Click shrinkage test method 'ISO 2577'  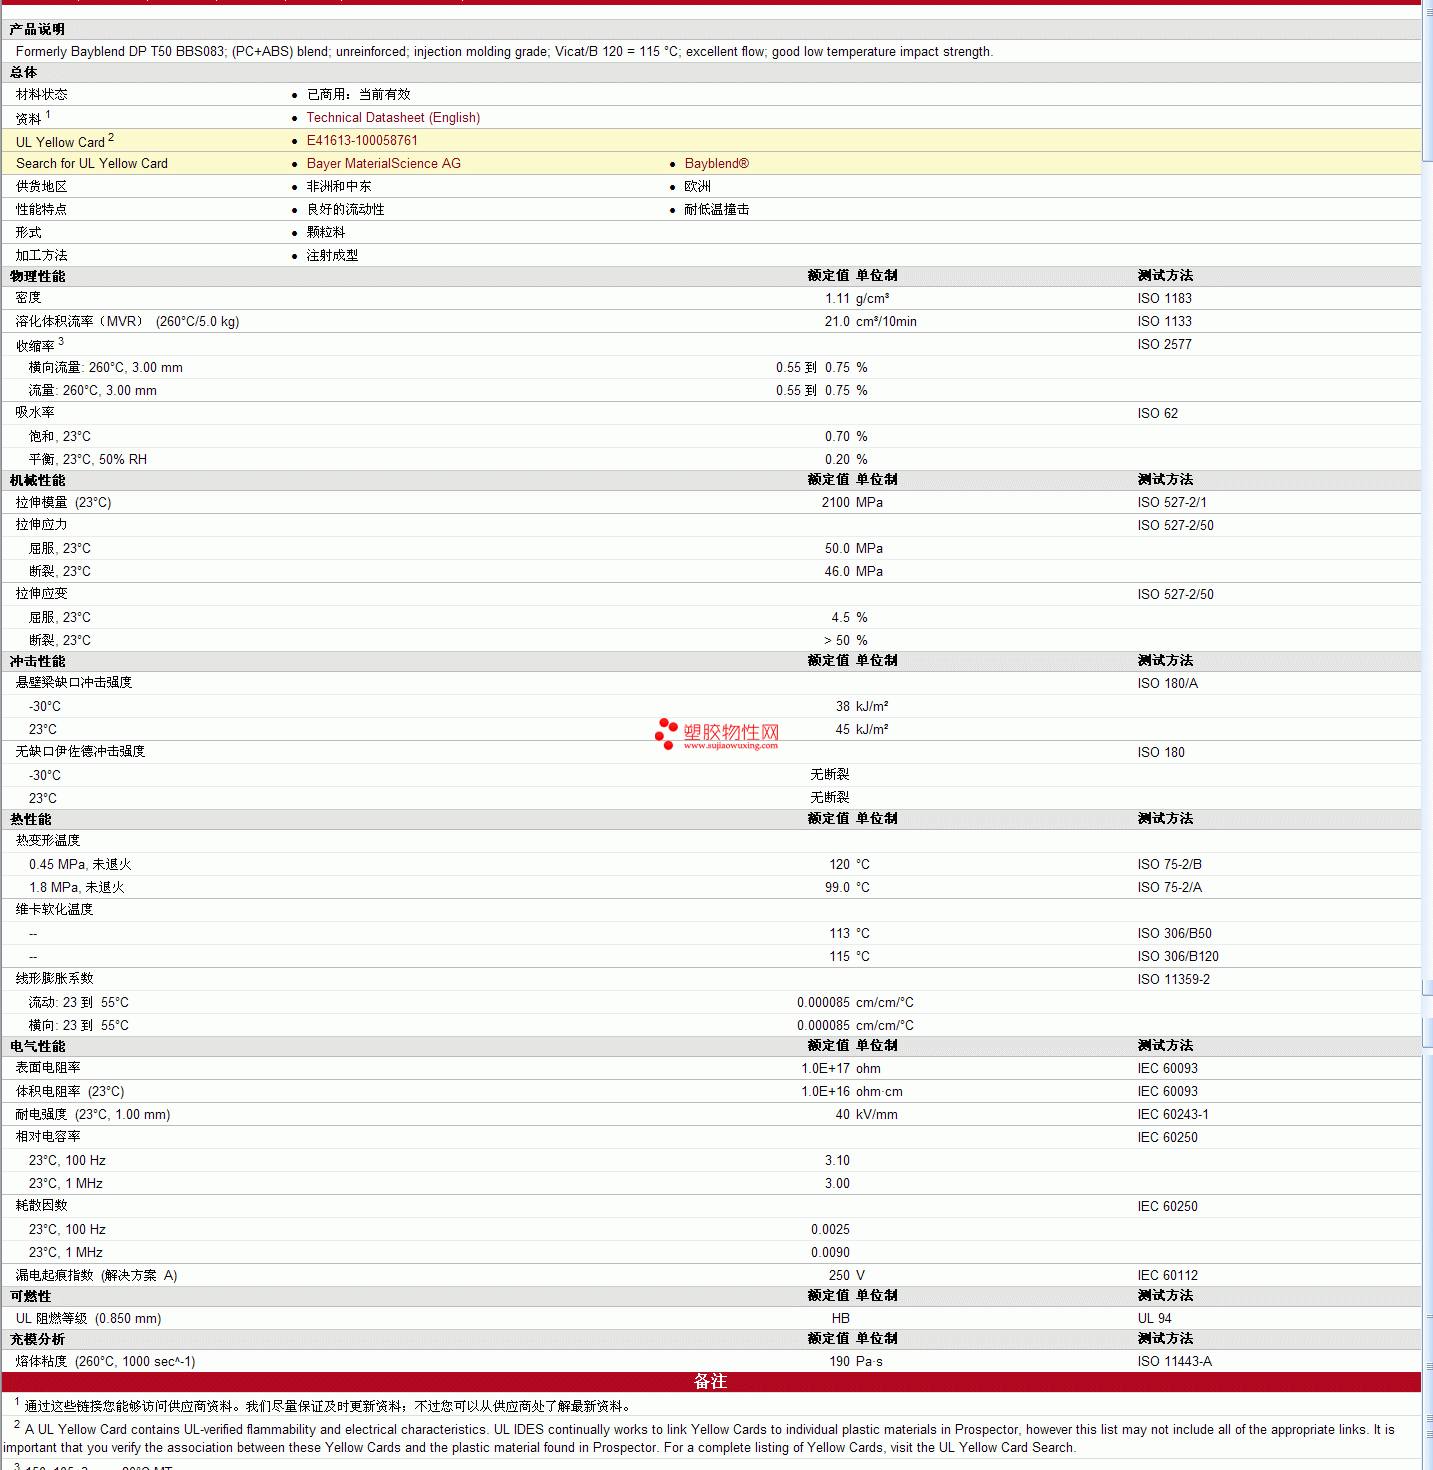coord(1164,345)
